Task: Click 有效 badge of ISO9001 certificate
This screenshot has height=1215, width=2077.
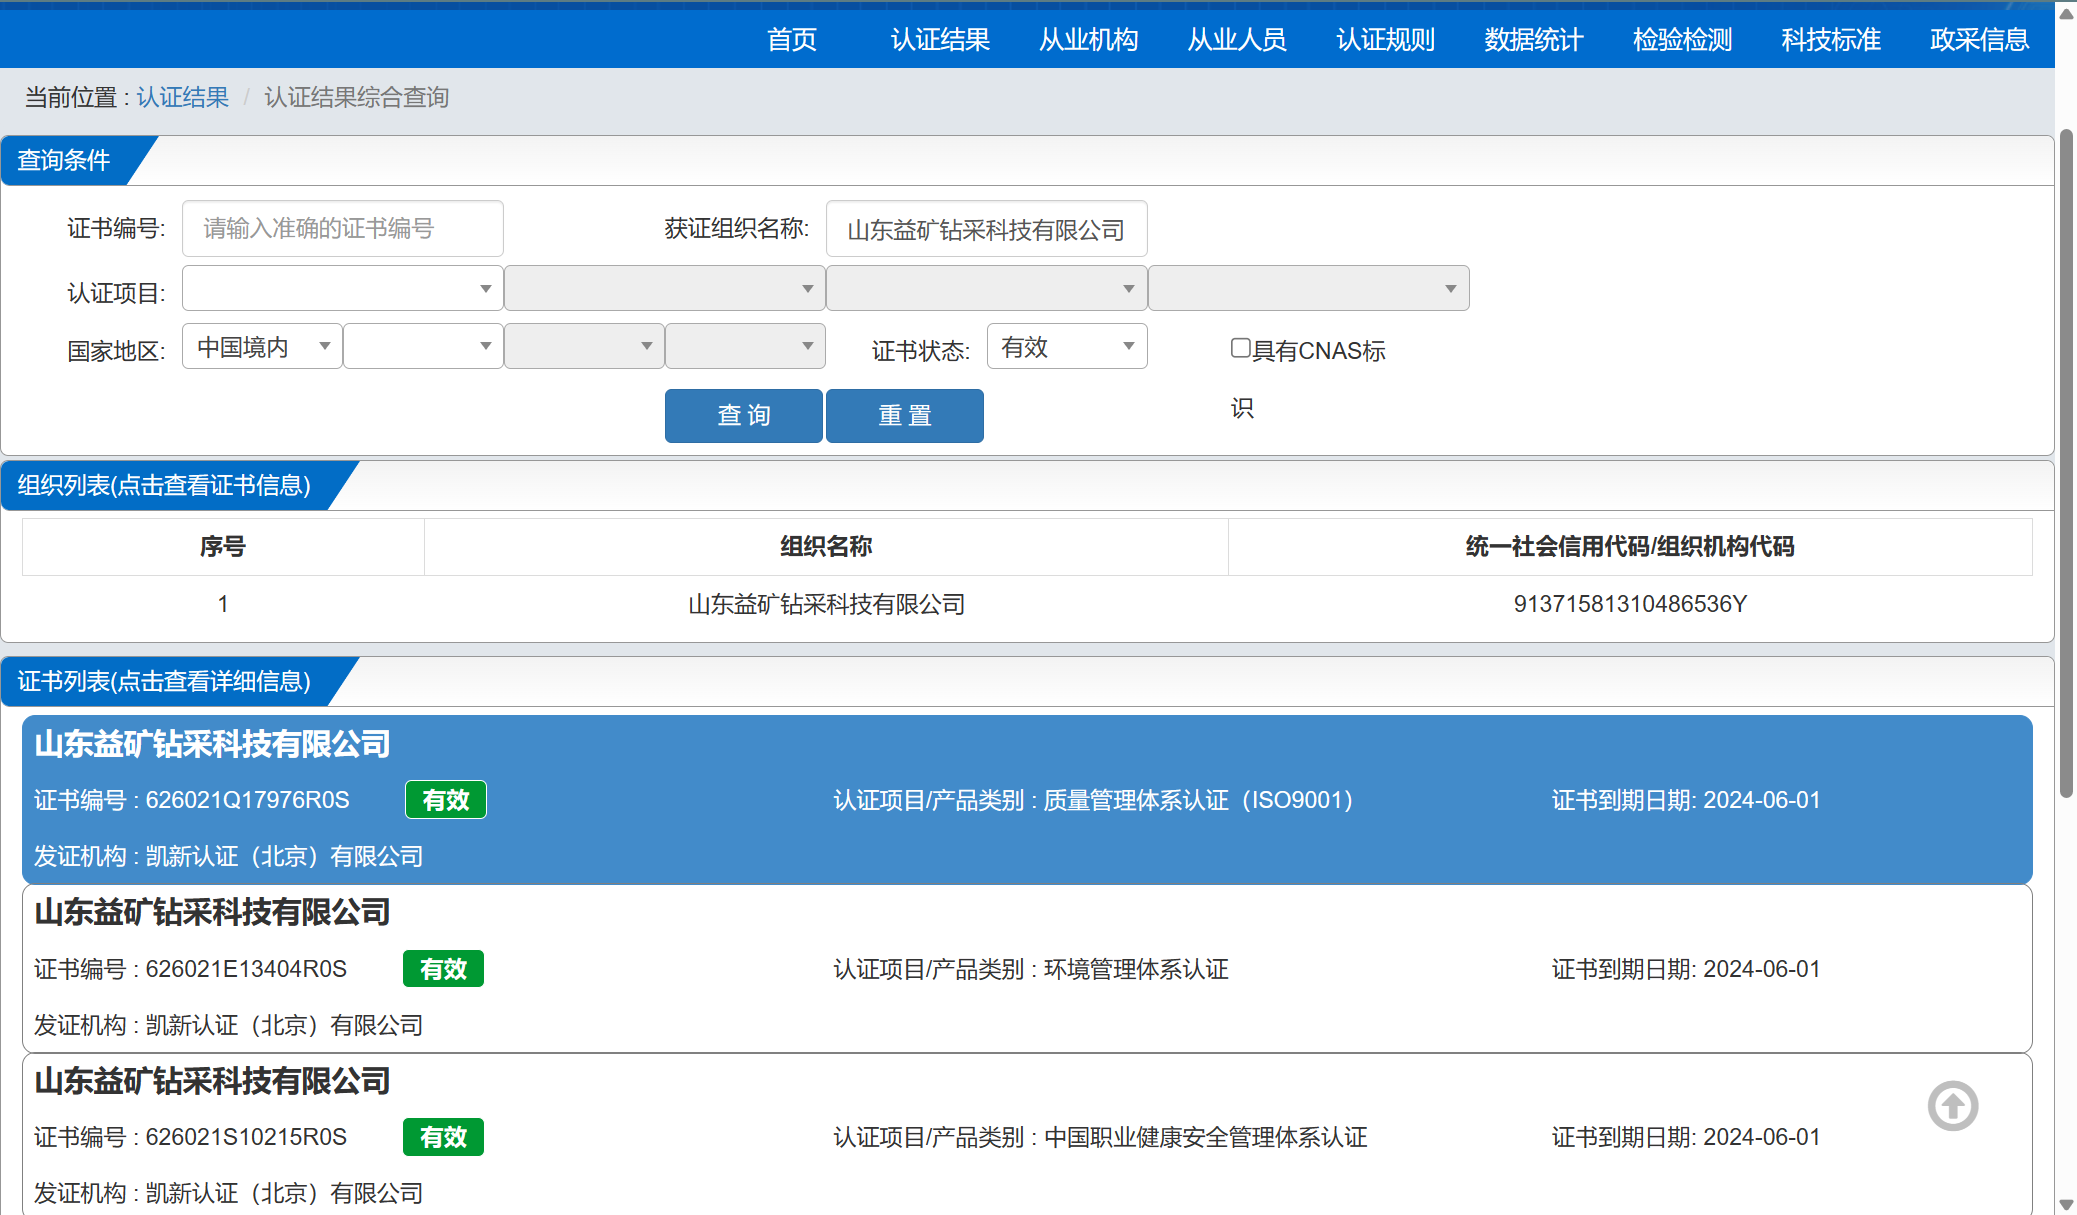Action: [445, 800]
